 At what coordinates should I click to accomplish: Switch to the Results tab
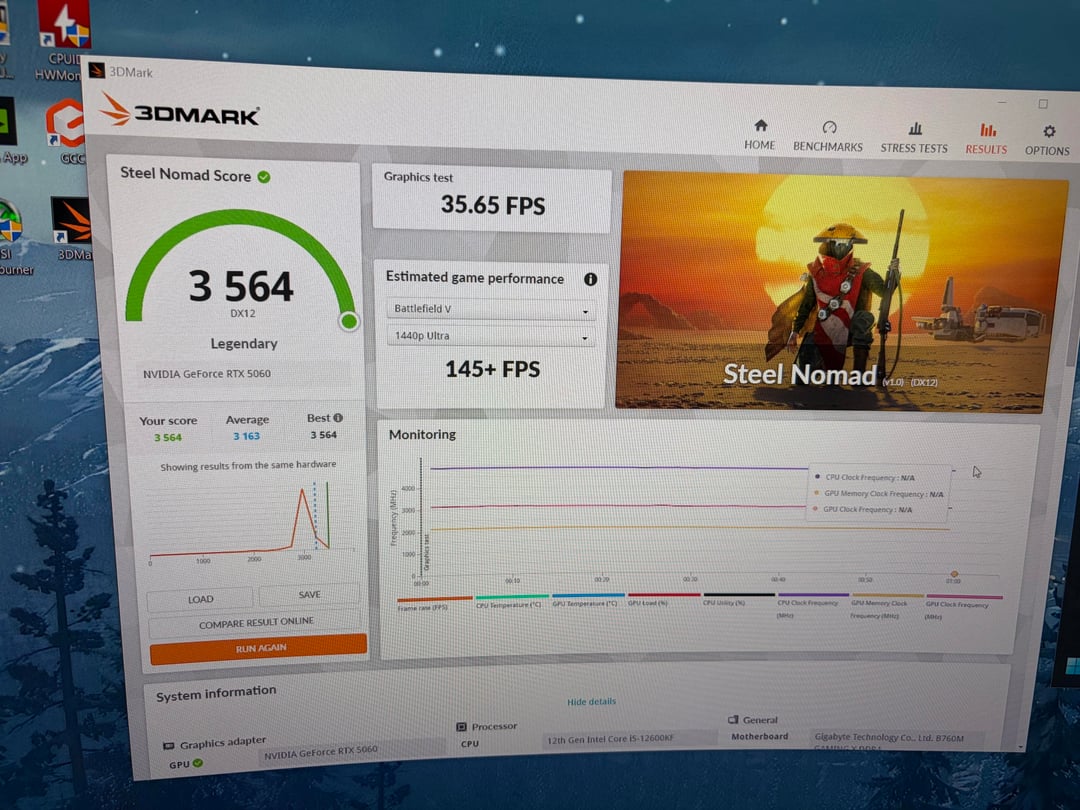986,139
